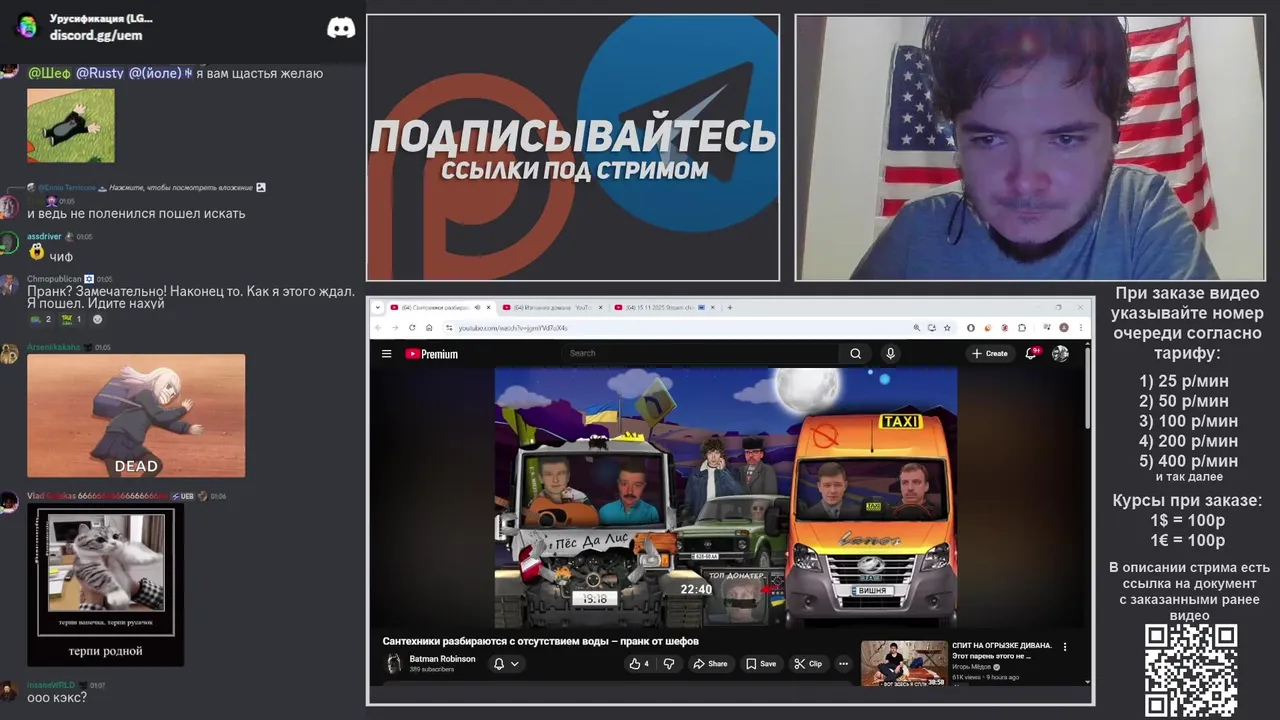
Task: Click the Create button on YouTube
Action: click(x=989, y=353)
